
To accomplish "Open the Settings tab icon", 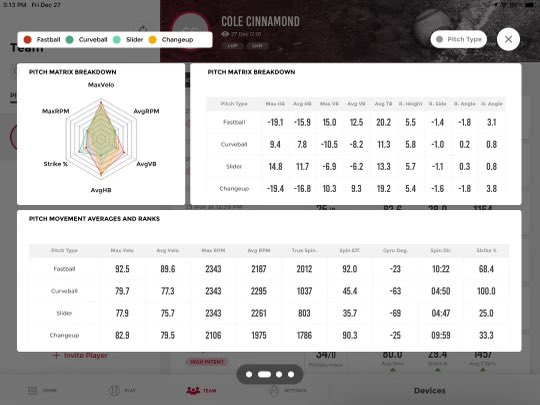I will click(x=274, y=391).
